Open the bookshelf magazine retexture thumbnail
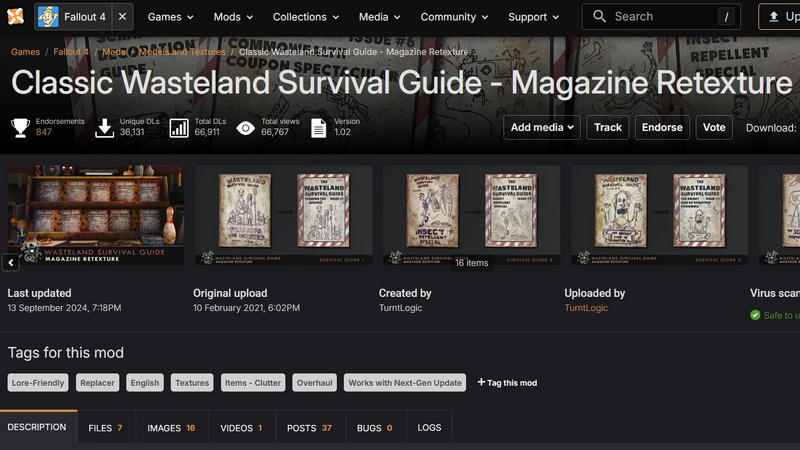Image resolution: width=800 pixels, height=450 pixels. click(x=95, y=215)
